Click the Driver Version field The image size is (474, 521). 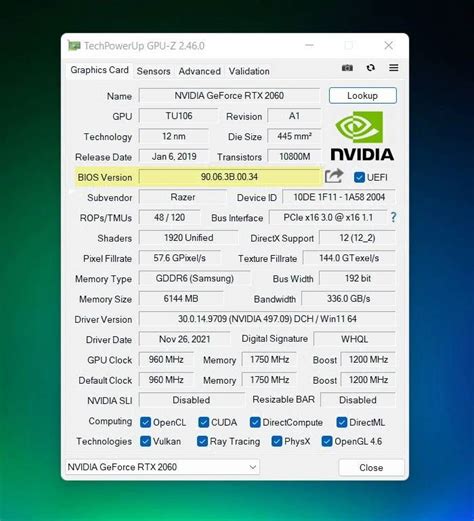[x=267, y=319]
